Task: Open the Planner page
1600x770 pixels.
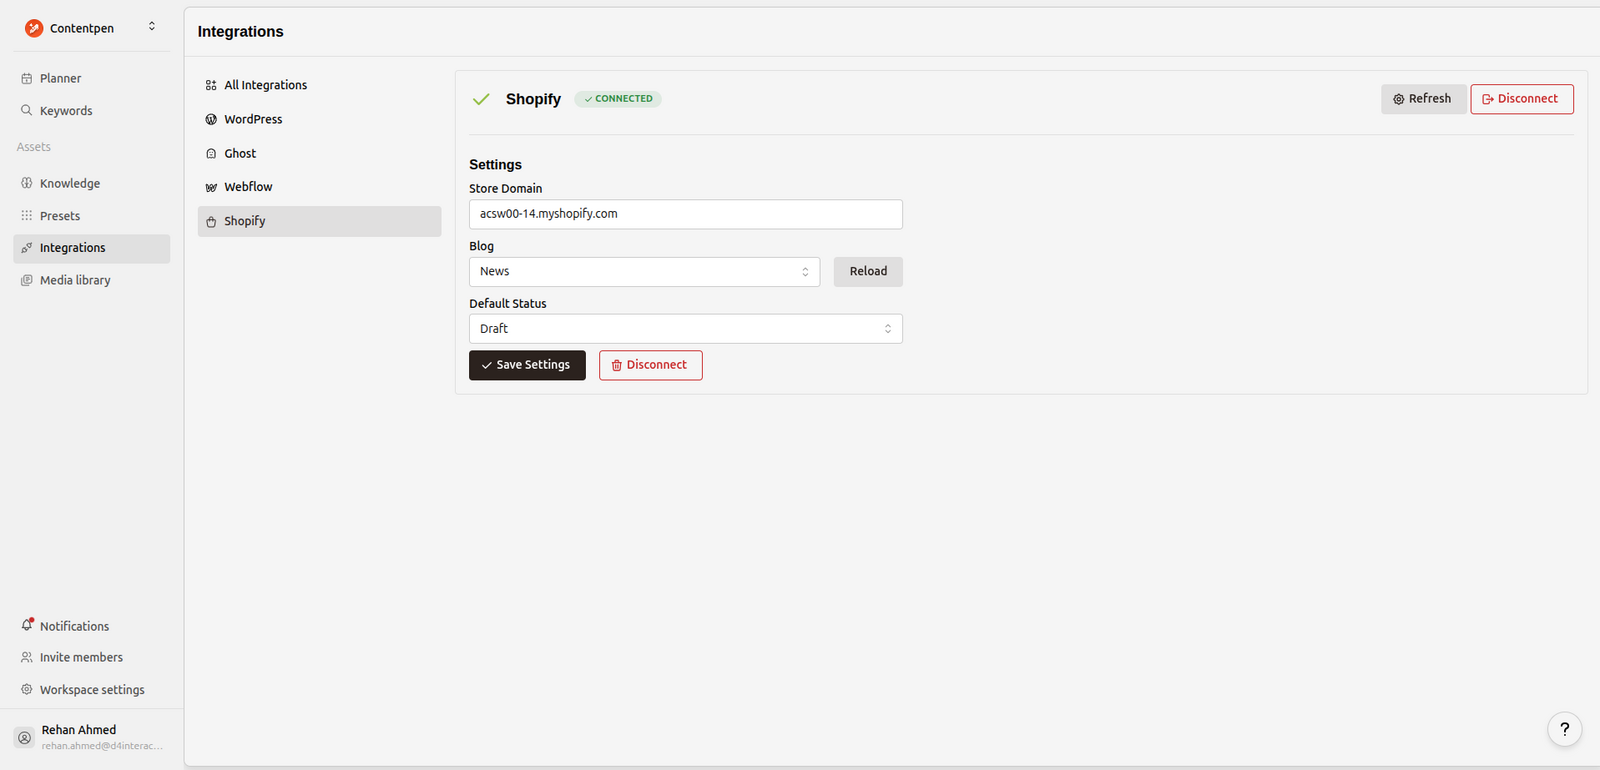Action: pos(60,78)
